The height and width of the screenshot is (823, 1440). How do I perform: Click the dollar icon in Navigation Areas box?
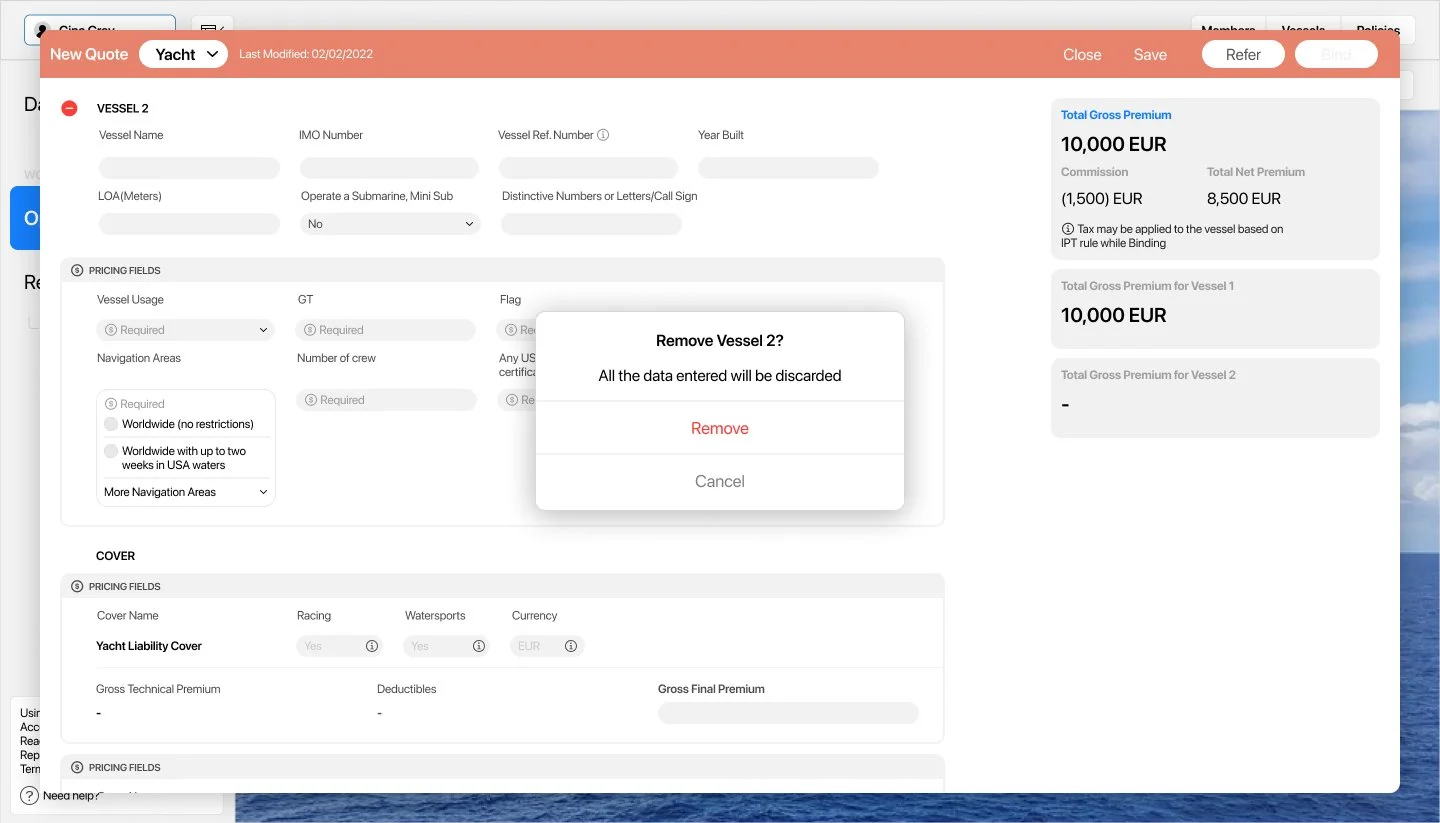click(111, 404)
